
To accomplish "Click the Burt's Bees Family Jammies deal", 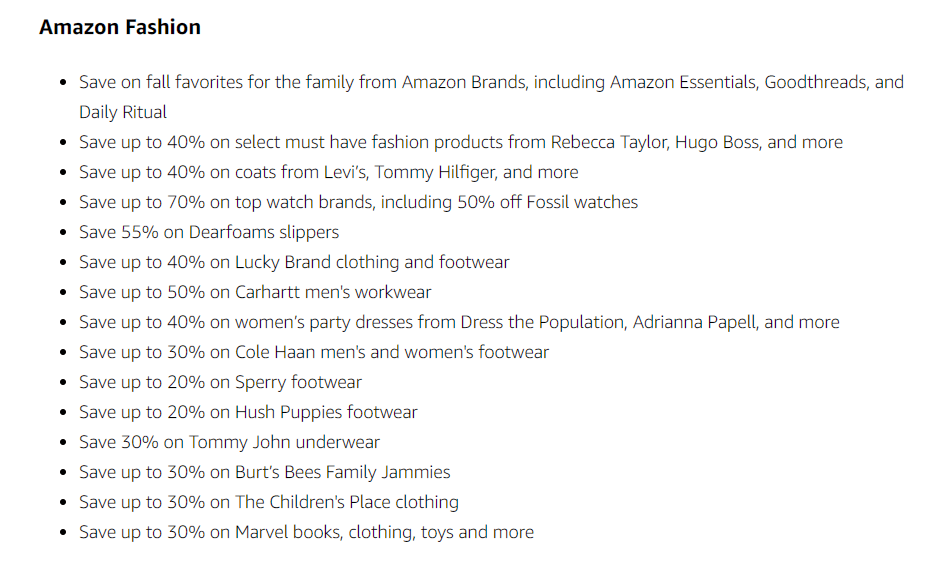I will 264,472.
